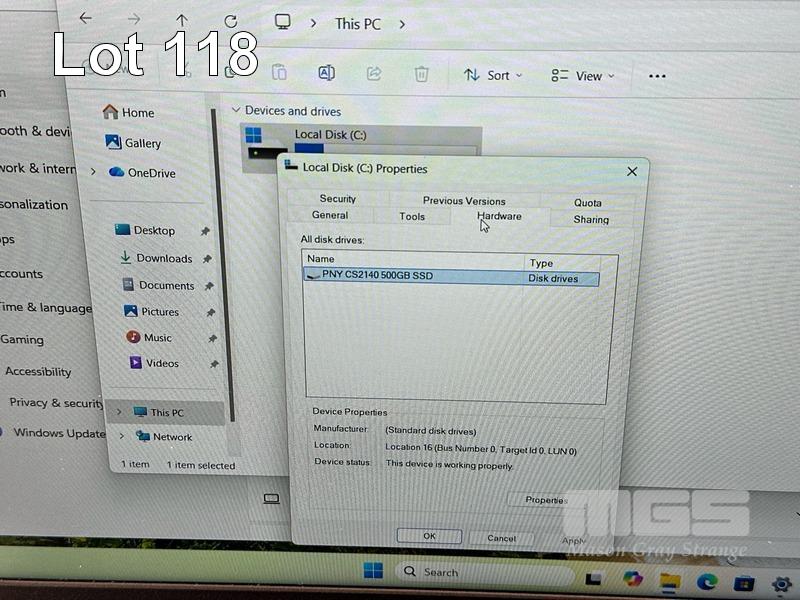Image resolution: width=800 pixels, height=600 pixels.
Task: Open the Tools tab
Action: pyautogui.click(x=412, y=217)
